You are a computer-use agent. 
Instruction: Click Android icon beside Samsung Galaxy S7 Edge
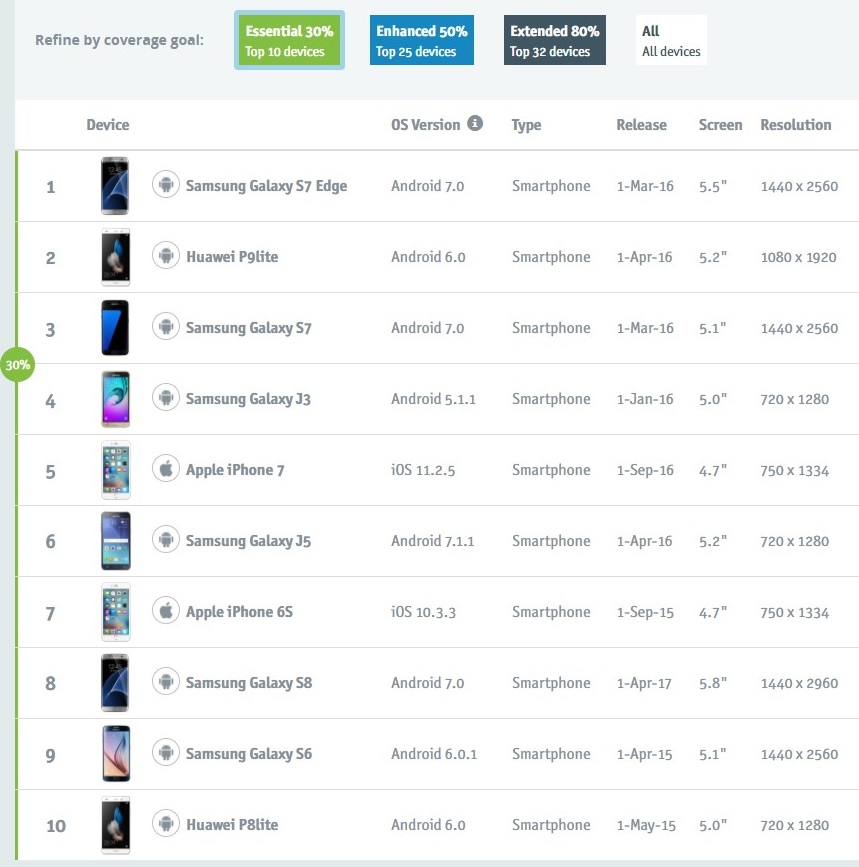pyautogui.click(x=166, y=184)
